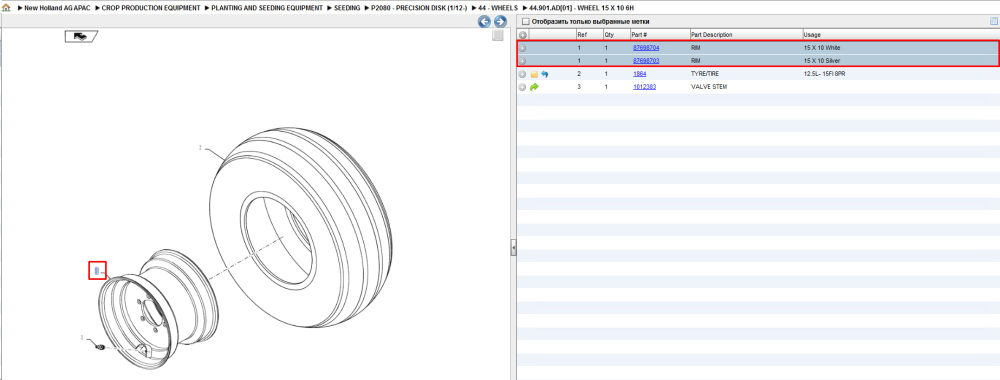Toggle the gray square box above the diagram

click(x=498, y=36)
